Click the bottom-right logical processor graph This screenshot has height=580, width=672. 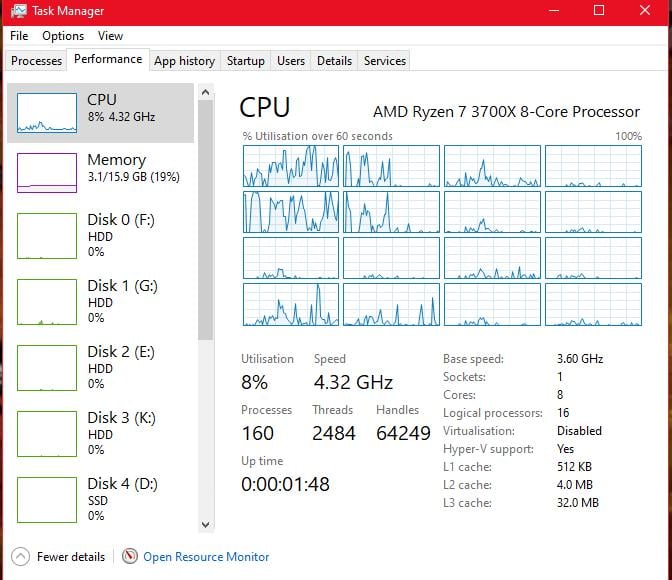point(594,304)
